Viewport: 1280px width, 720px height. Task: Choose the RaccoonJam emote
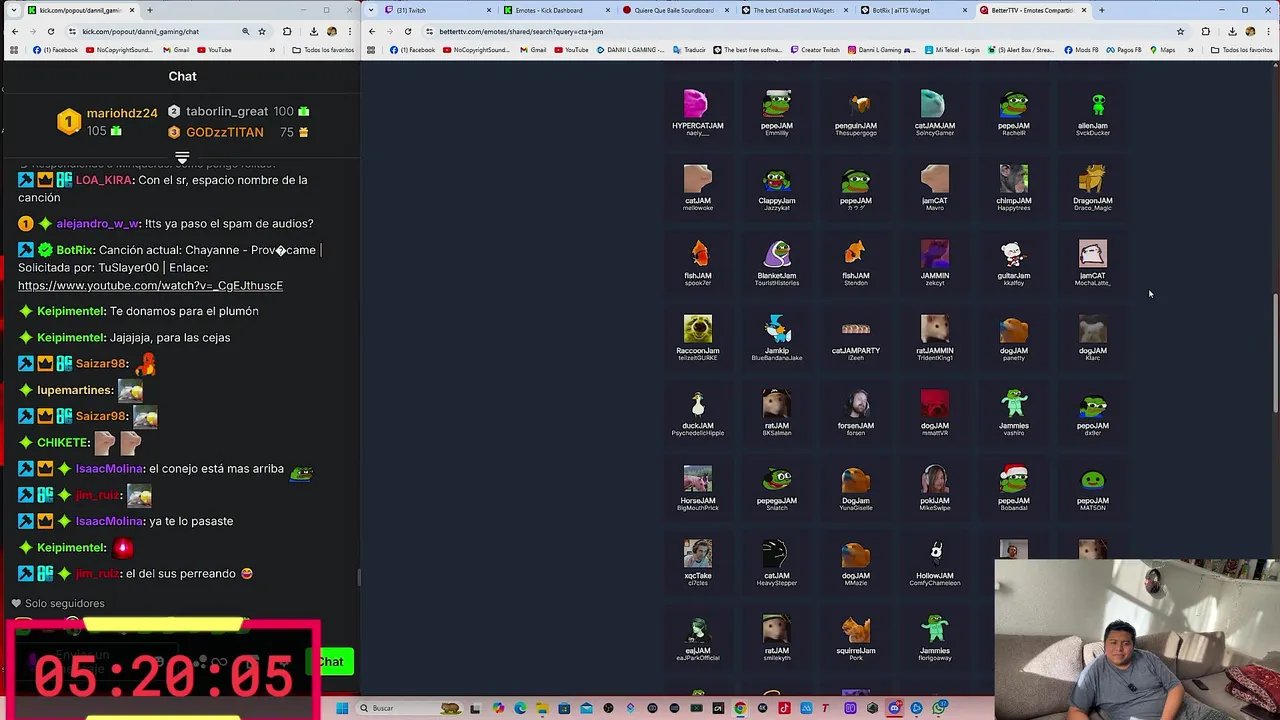click(698, 337)
